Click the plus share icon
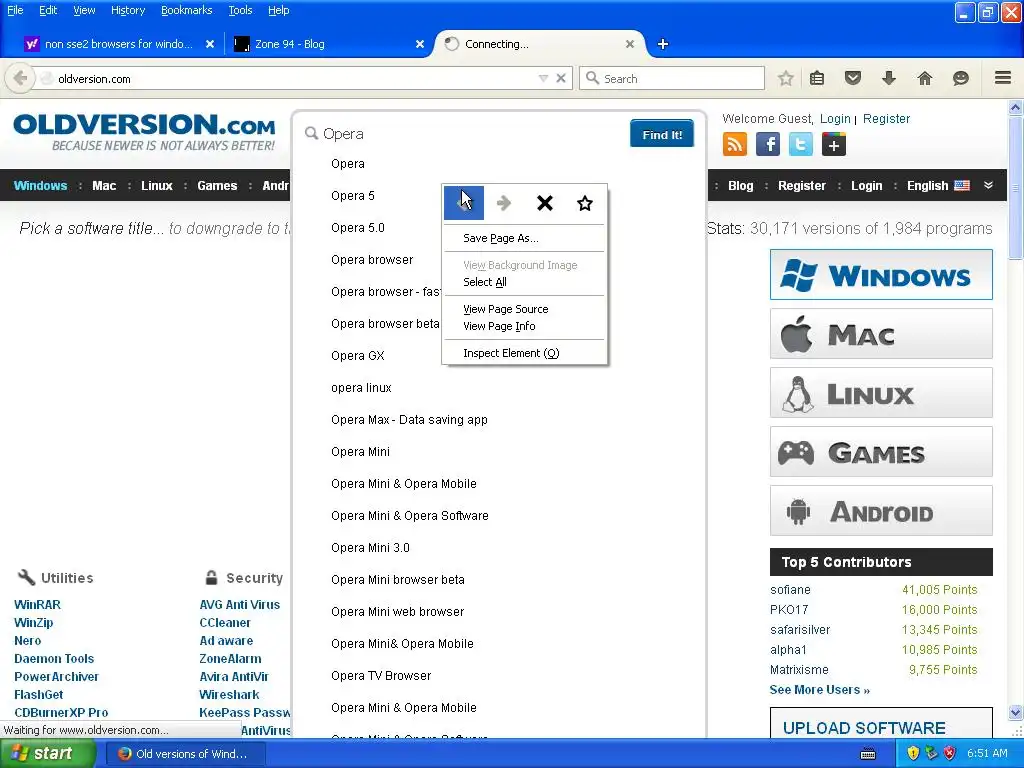 coord(834,144)
